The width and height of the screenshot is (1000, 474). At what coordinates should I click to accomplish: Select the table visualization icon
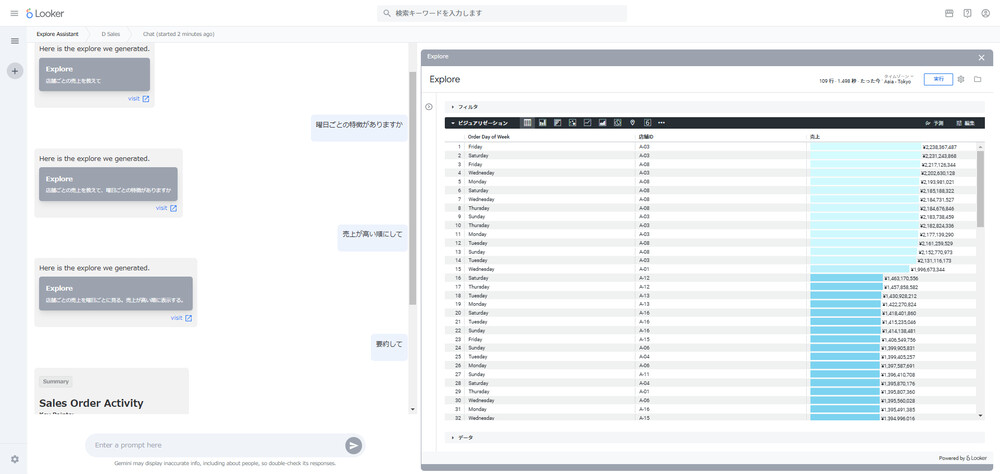click(x=527, y=123)
